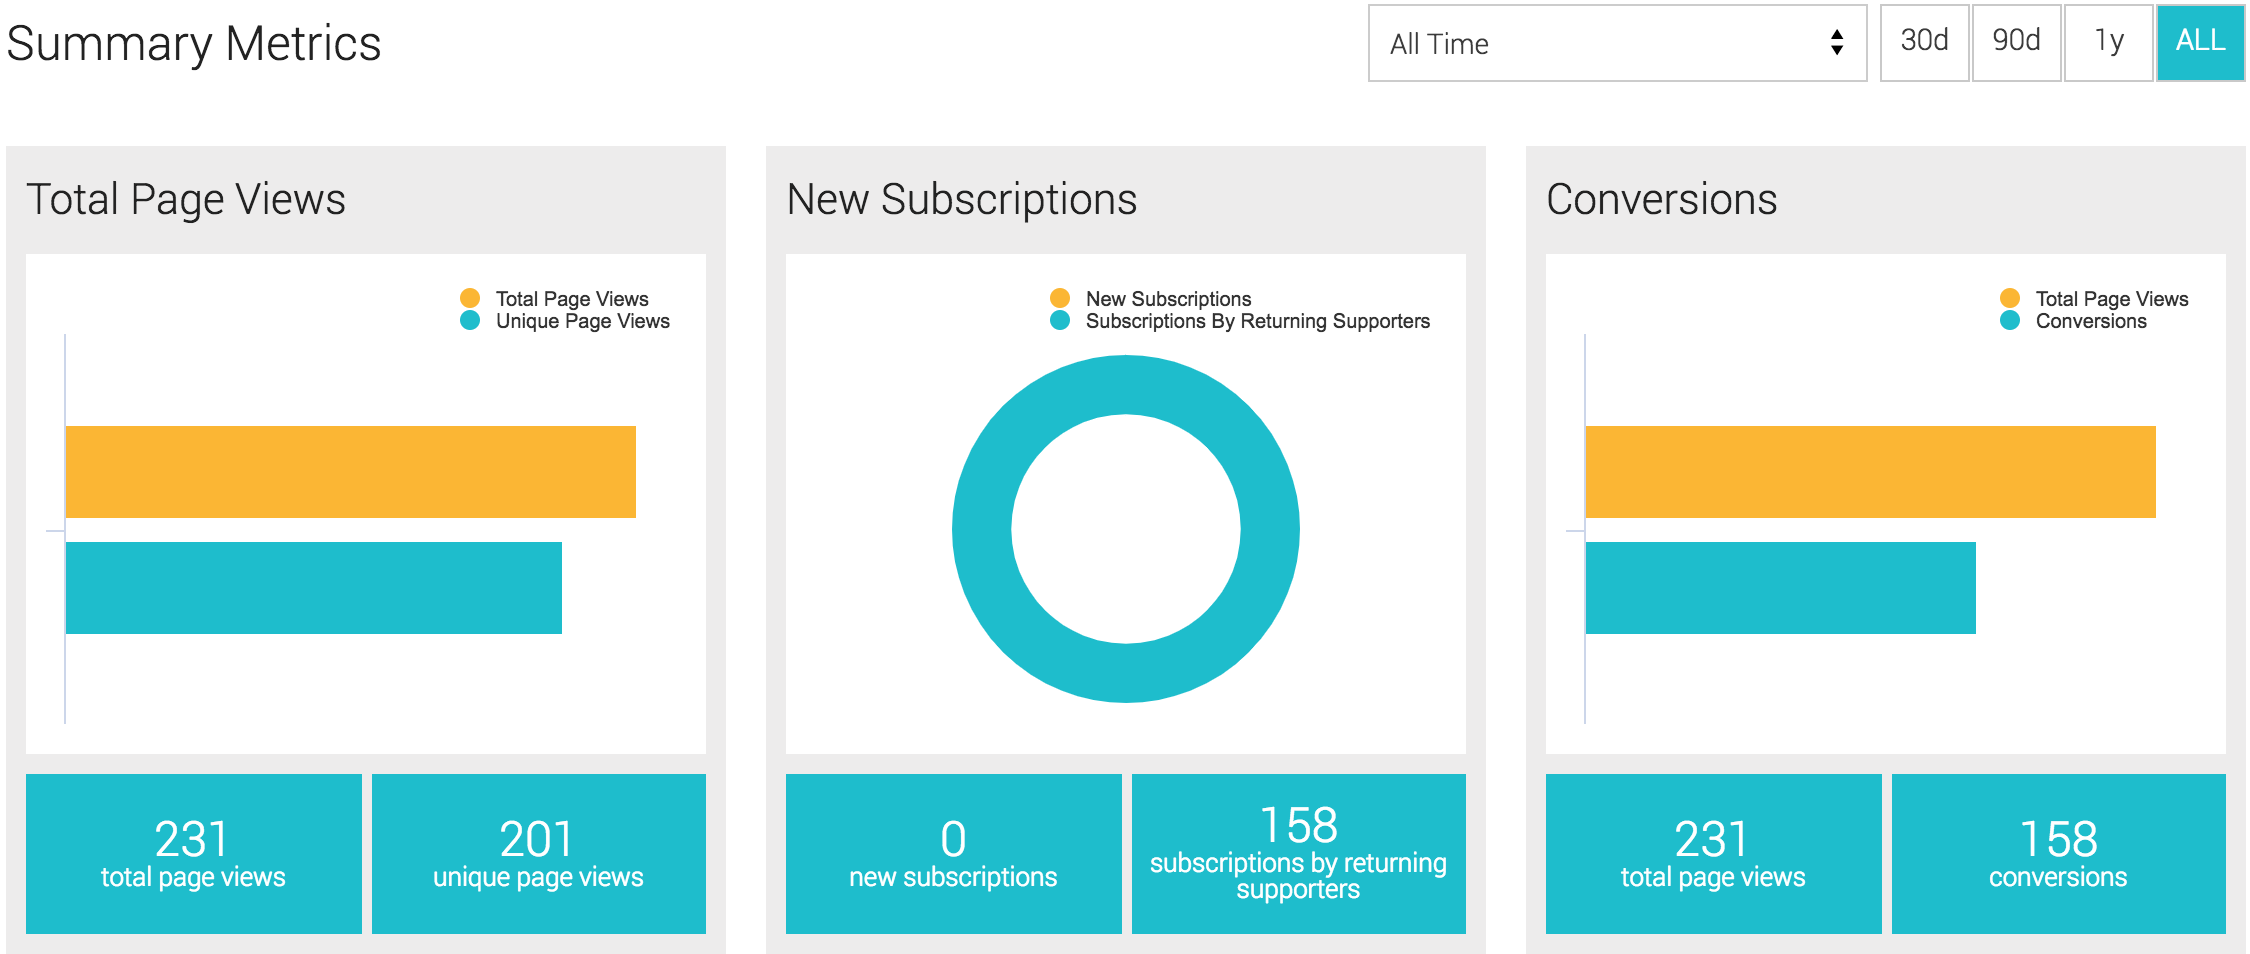Select the 30d time range button
Viewport: 2250px width, 954px height.
1924,43
